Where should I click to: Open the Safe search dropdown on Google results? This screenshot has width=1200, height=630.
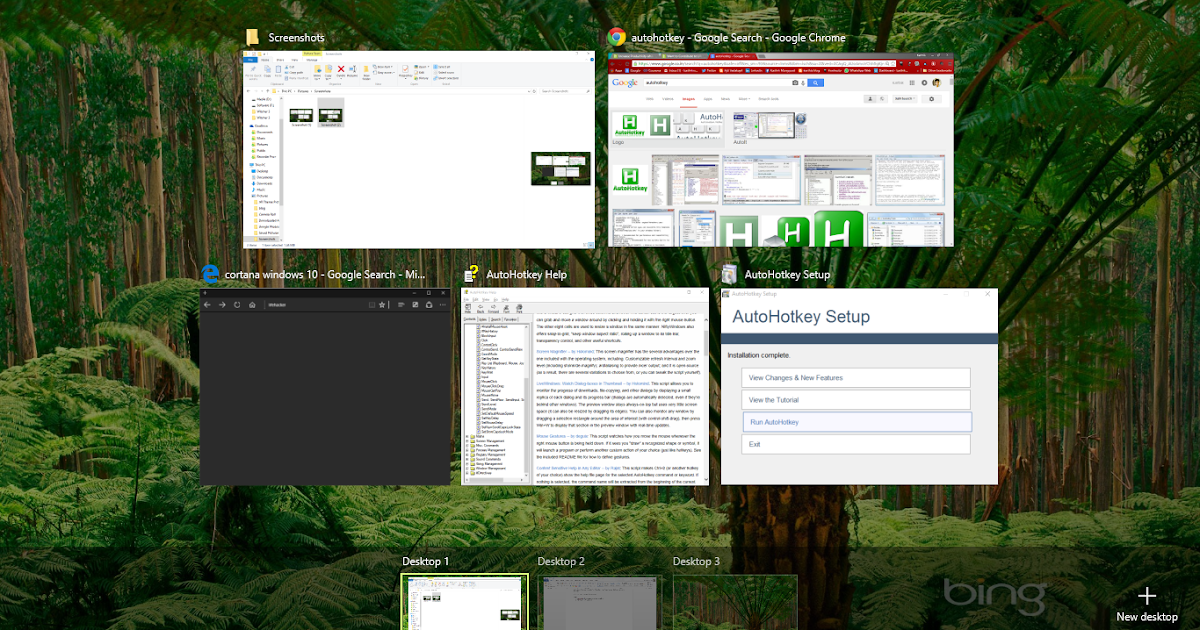click(x=905, y=98)
